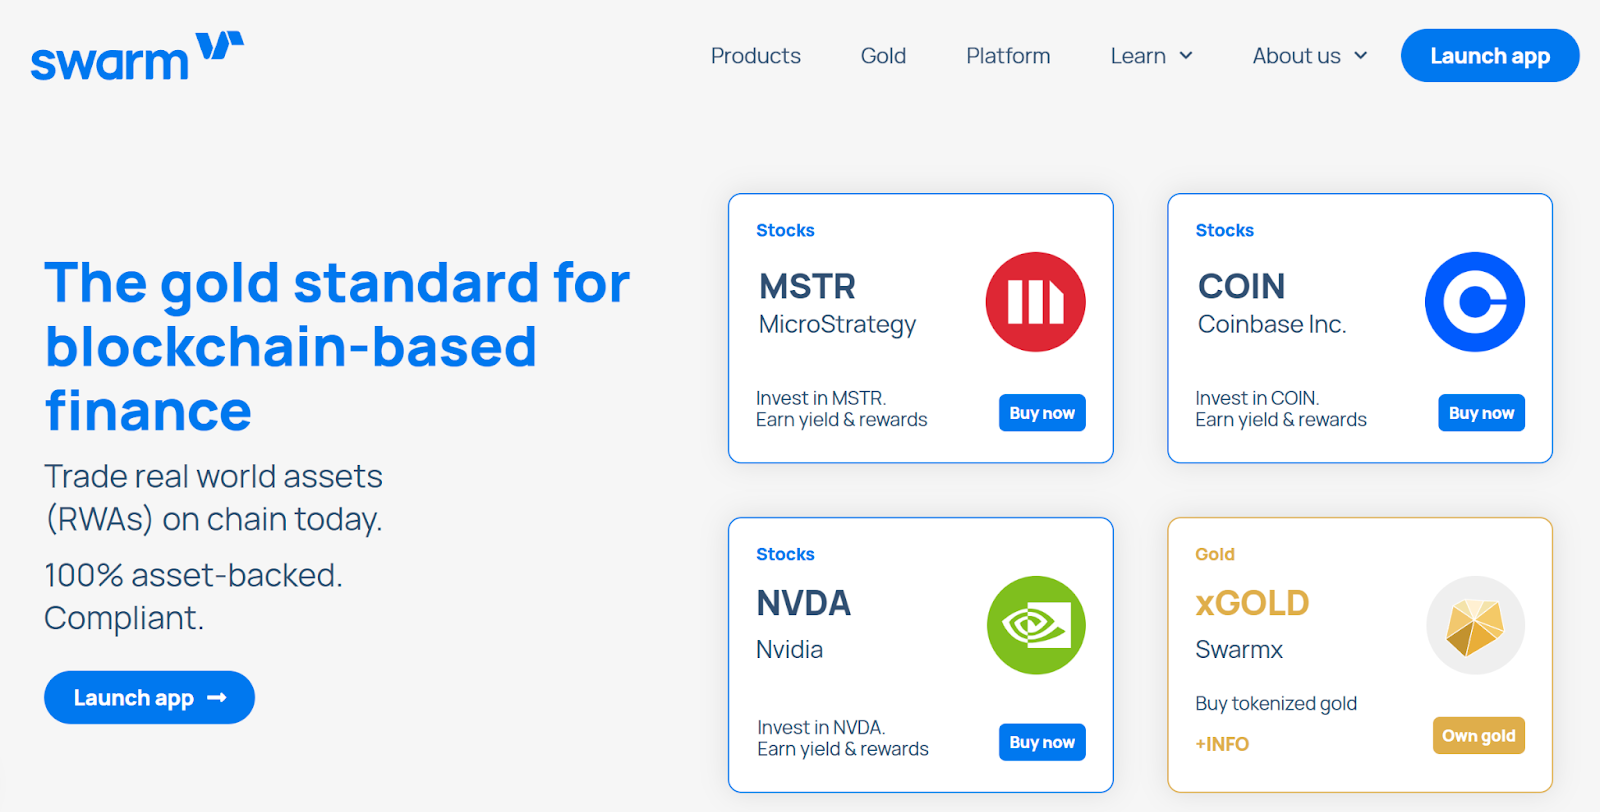1600x812 pixels.
Task: Click the Stocks label on MSTR card
Action: point(785,230)
